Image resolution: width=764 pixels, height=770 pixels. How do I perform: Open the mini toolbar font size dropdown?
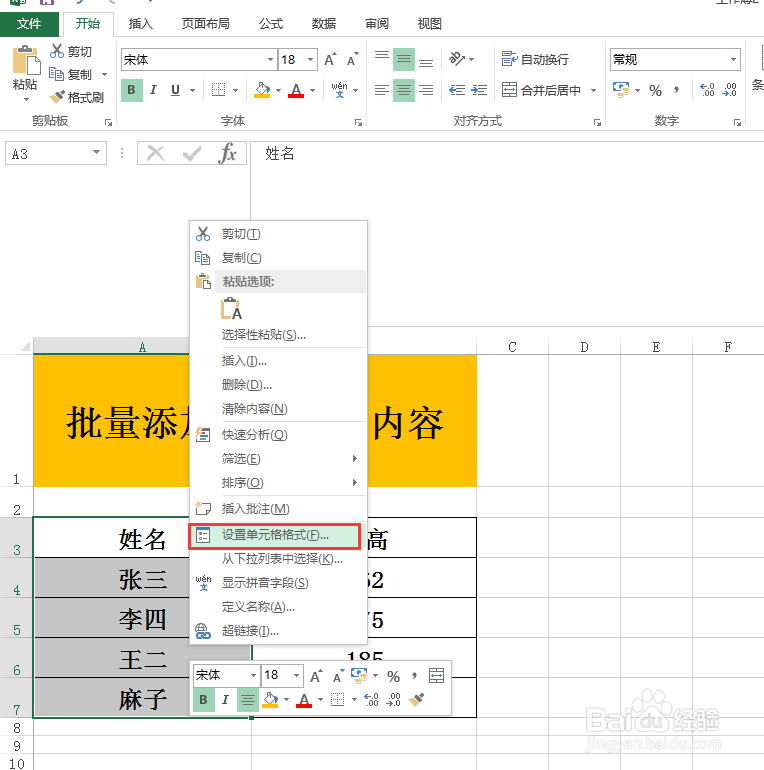[296, 676]
